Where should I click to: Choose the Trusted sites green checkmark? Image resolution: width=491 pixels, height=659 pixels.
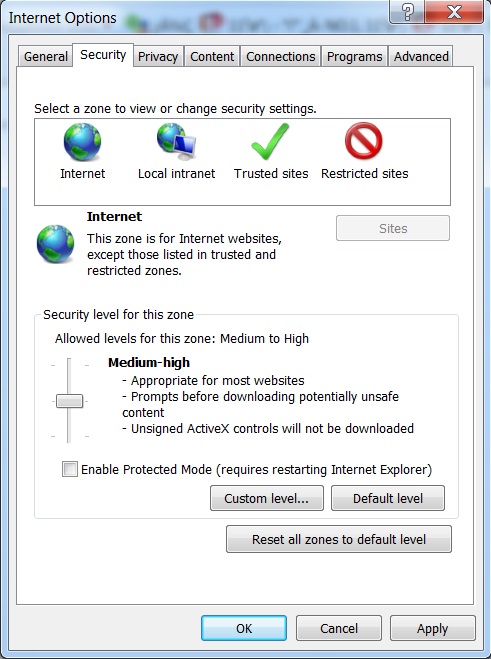[x=270, y=142]
